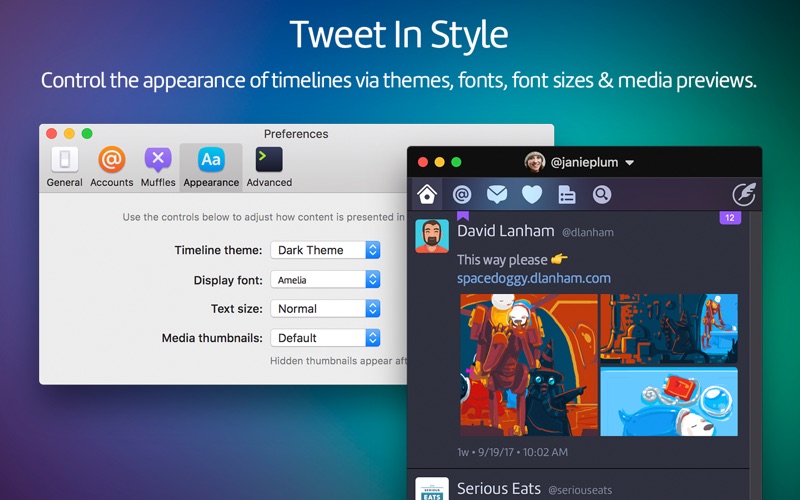
Task: Open Accounts preferences tab
Action: [x=112, y=167]
